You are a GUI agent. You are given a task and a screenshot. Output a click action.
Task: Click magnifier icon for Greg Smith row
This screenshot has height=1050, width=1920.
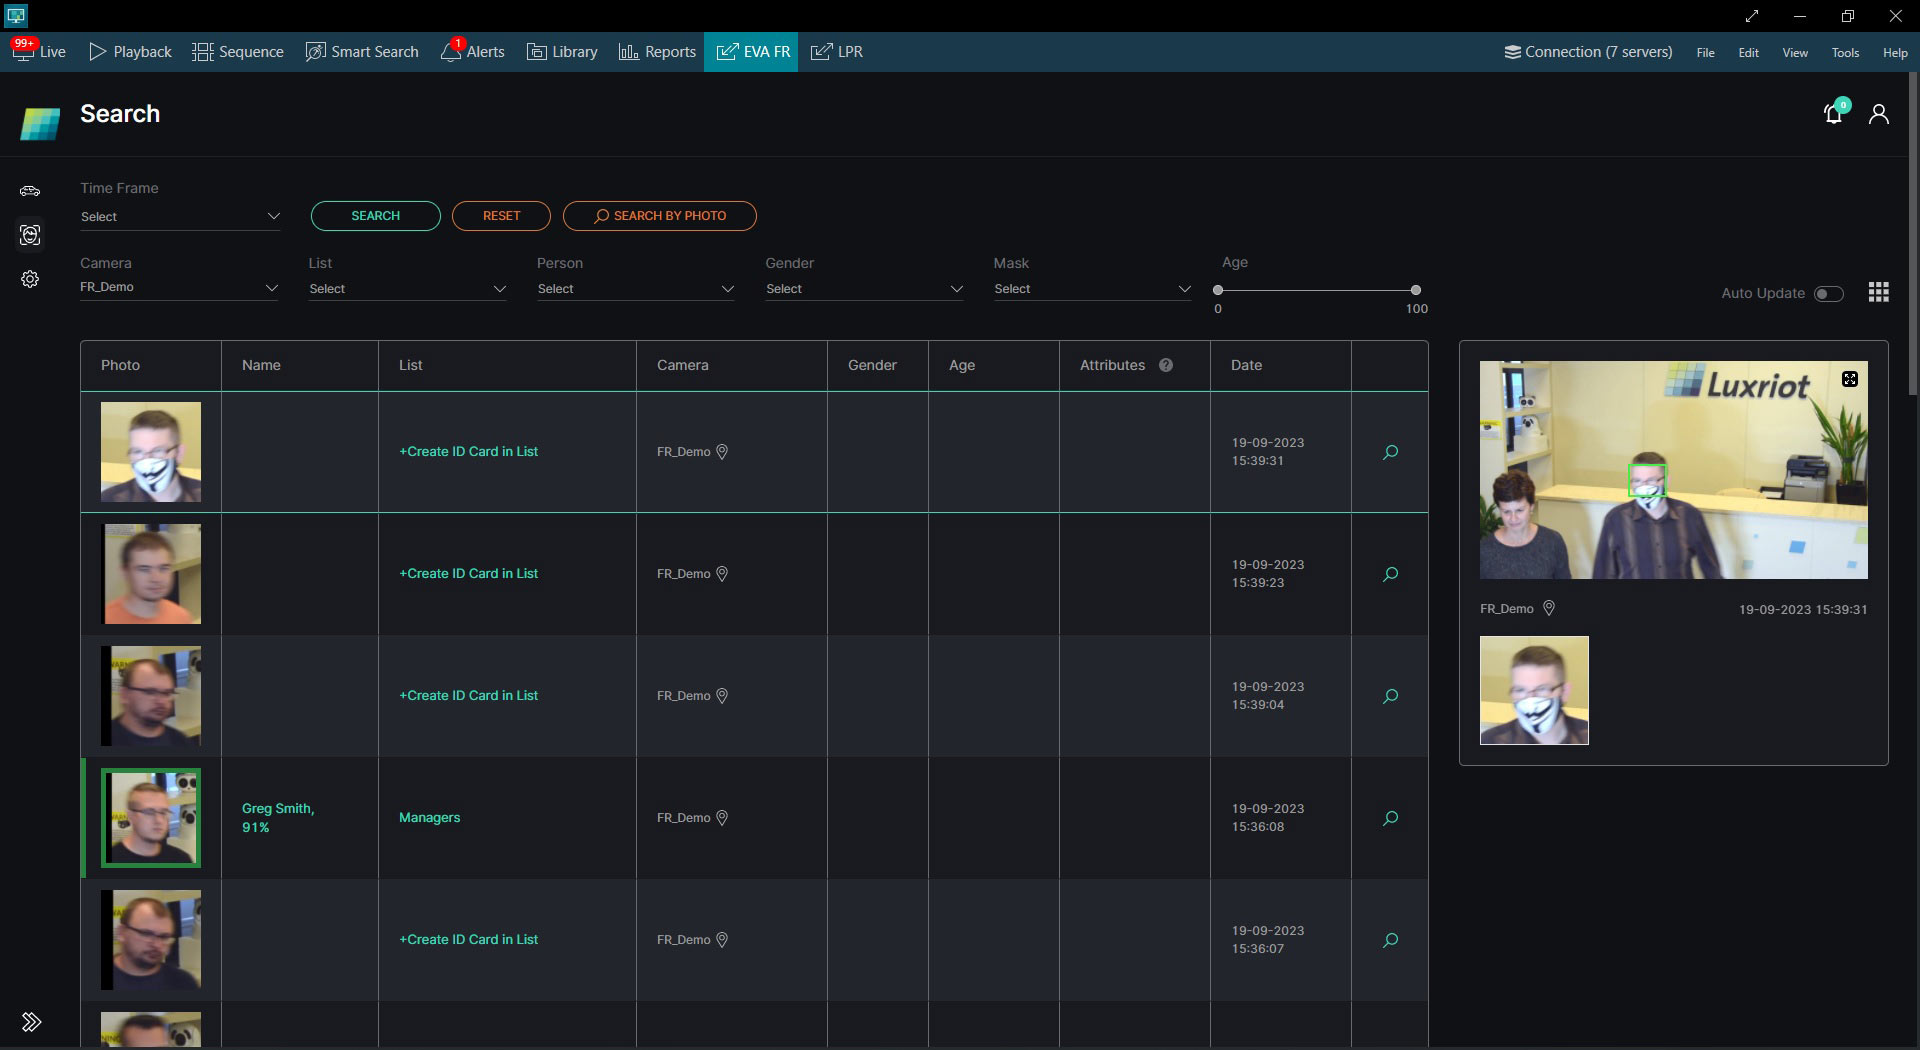[x=1390, y=818]
